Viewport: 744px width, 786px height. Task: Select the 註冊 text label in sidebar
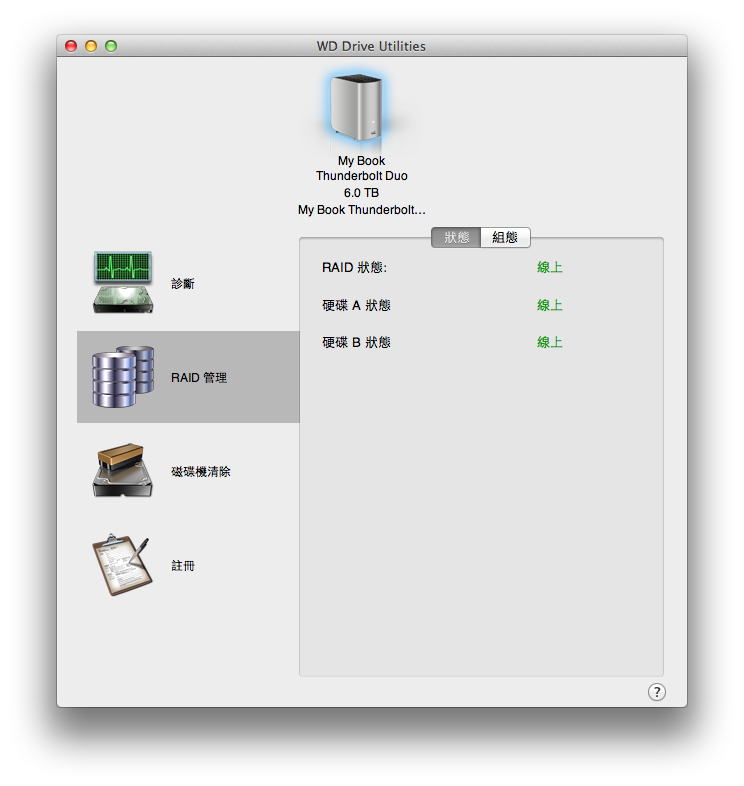[x=183, y=566]
